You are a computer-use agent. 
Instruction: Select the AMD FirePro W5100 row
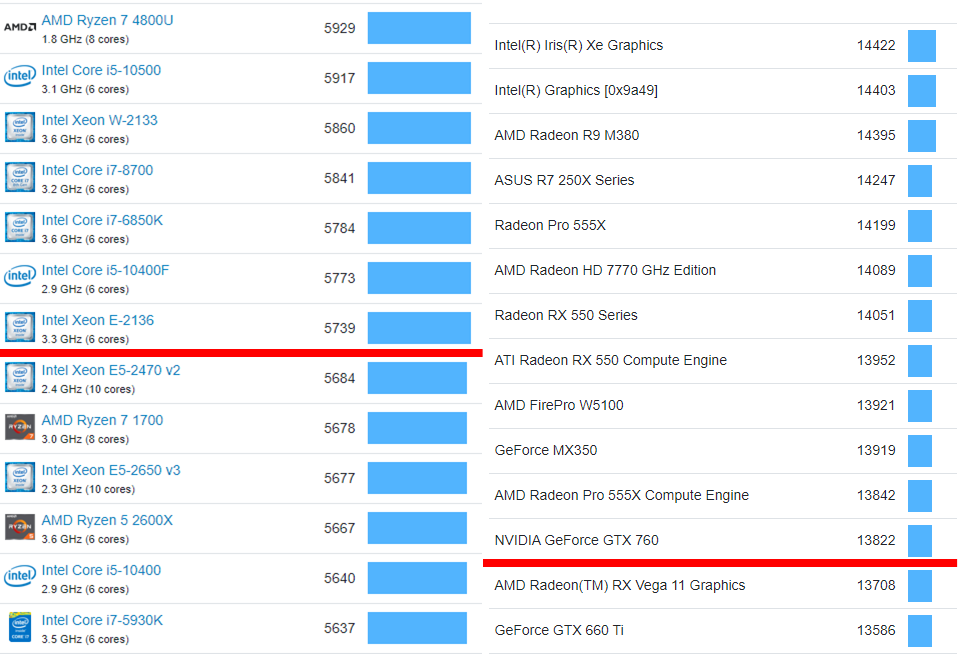pyautogui.click(x=723, y=406)
